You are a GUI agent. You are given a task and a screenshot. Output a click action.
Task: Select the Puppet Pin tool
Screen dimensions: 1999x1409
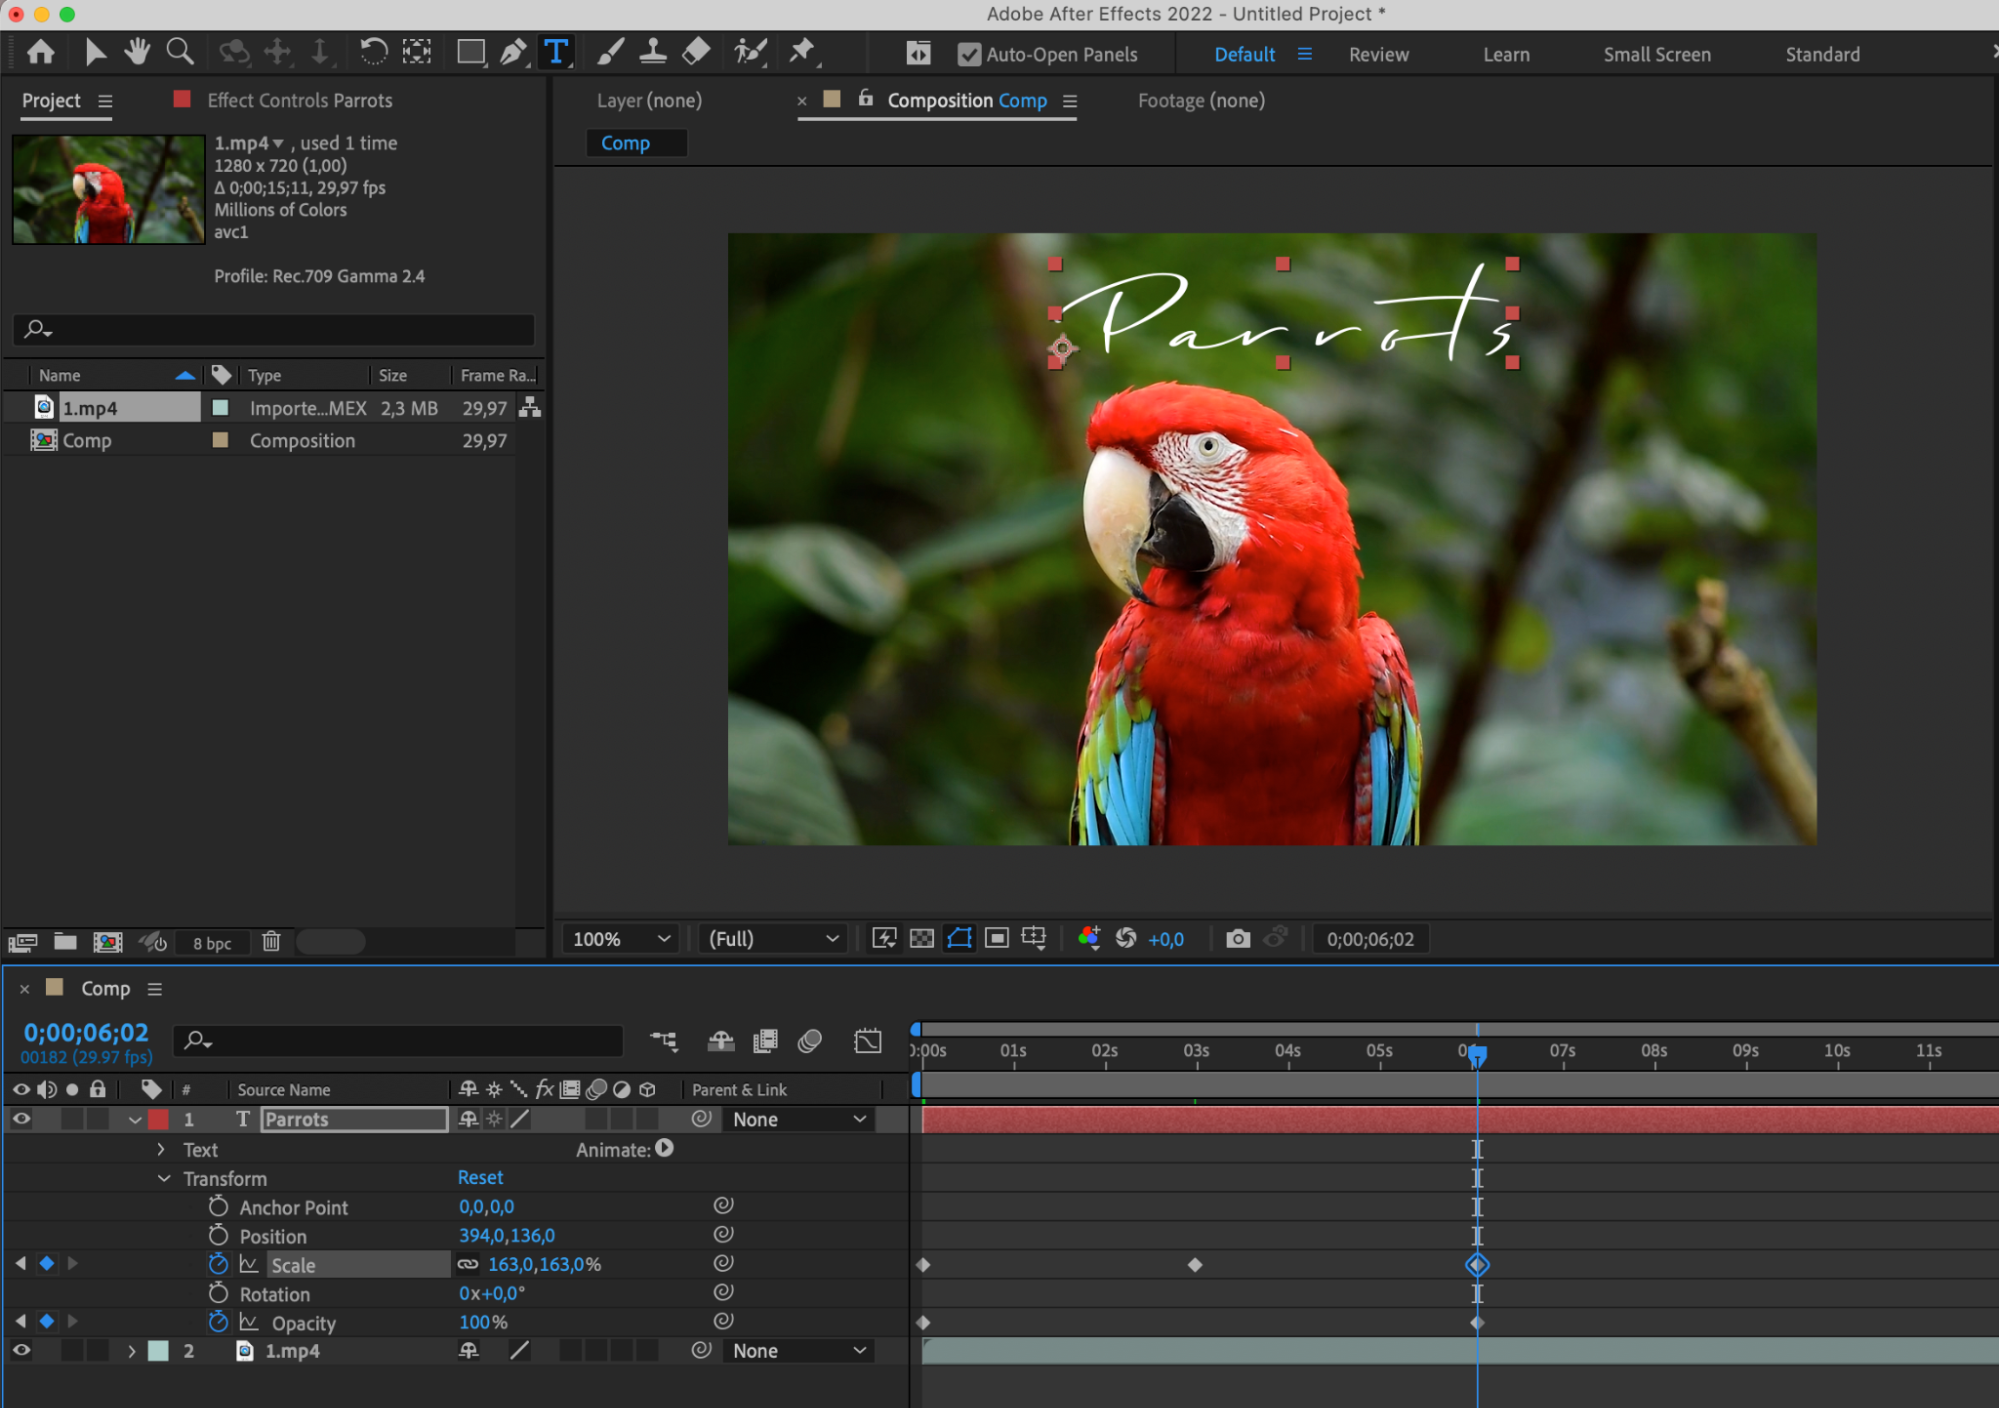coord(802,52)
